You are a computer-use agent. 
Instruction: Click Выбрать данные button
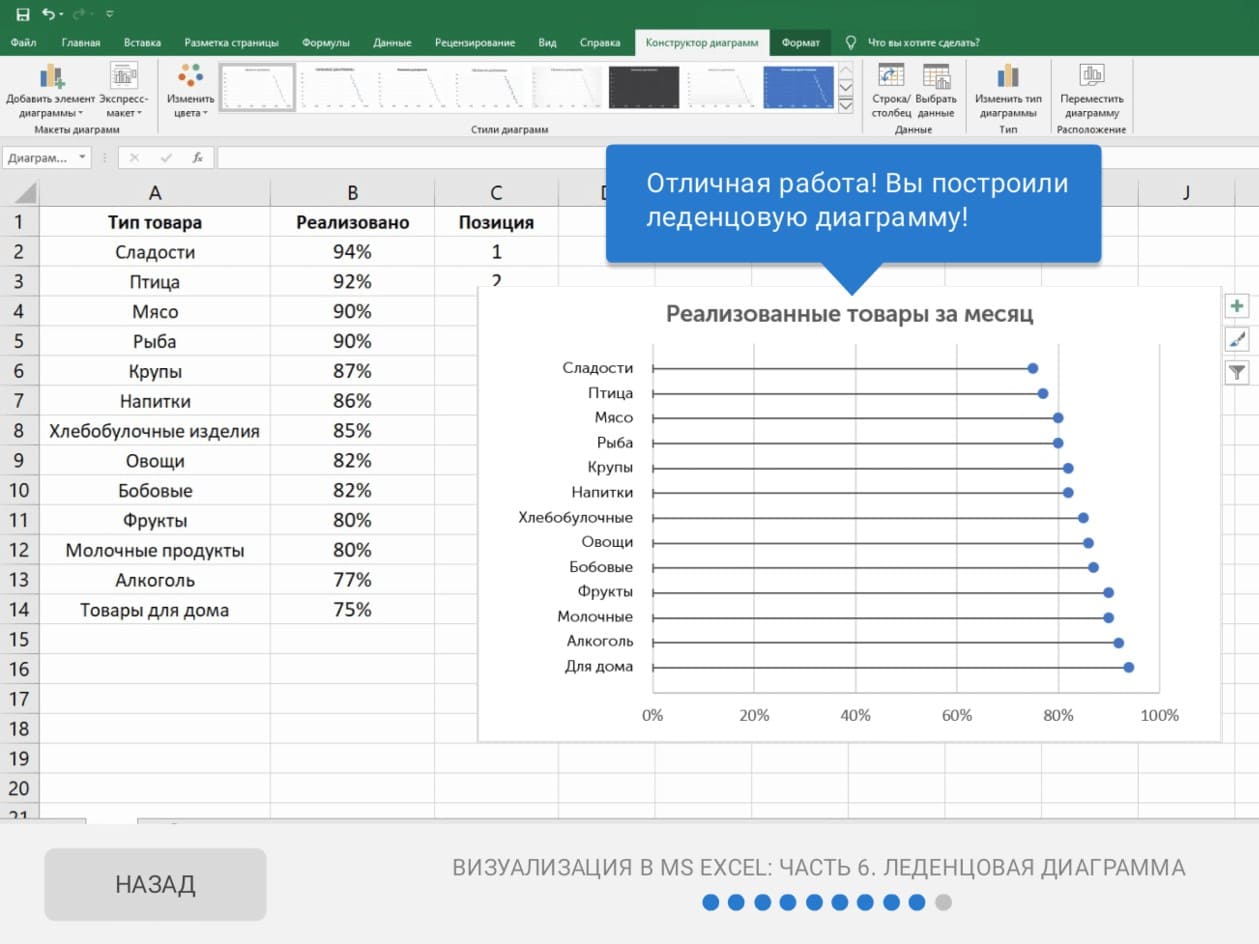point(936,91)
